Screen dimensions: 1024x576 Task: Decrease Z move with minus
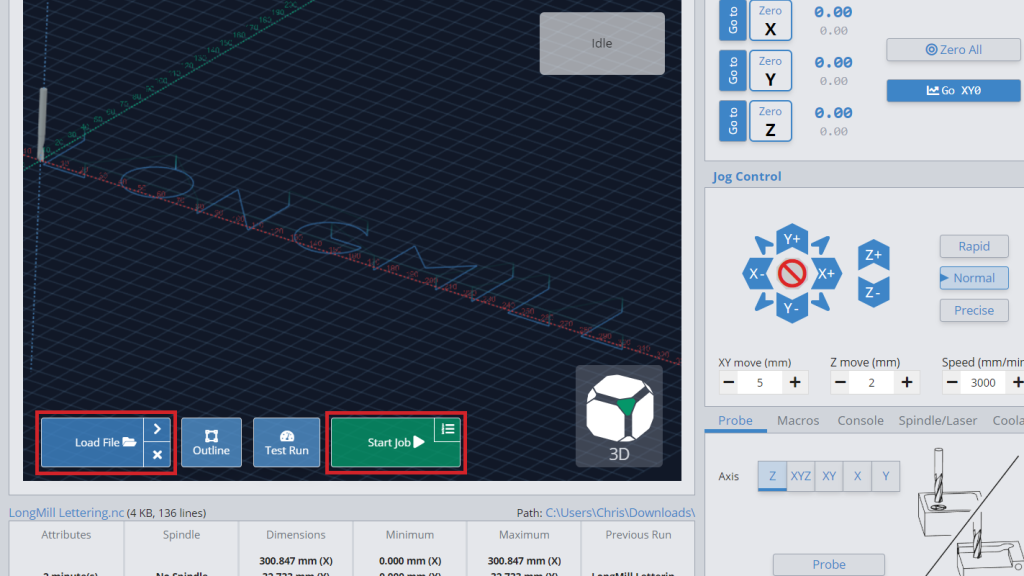coord(840,383)
